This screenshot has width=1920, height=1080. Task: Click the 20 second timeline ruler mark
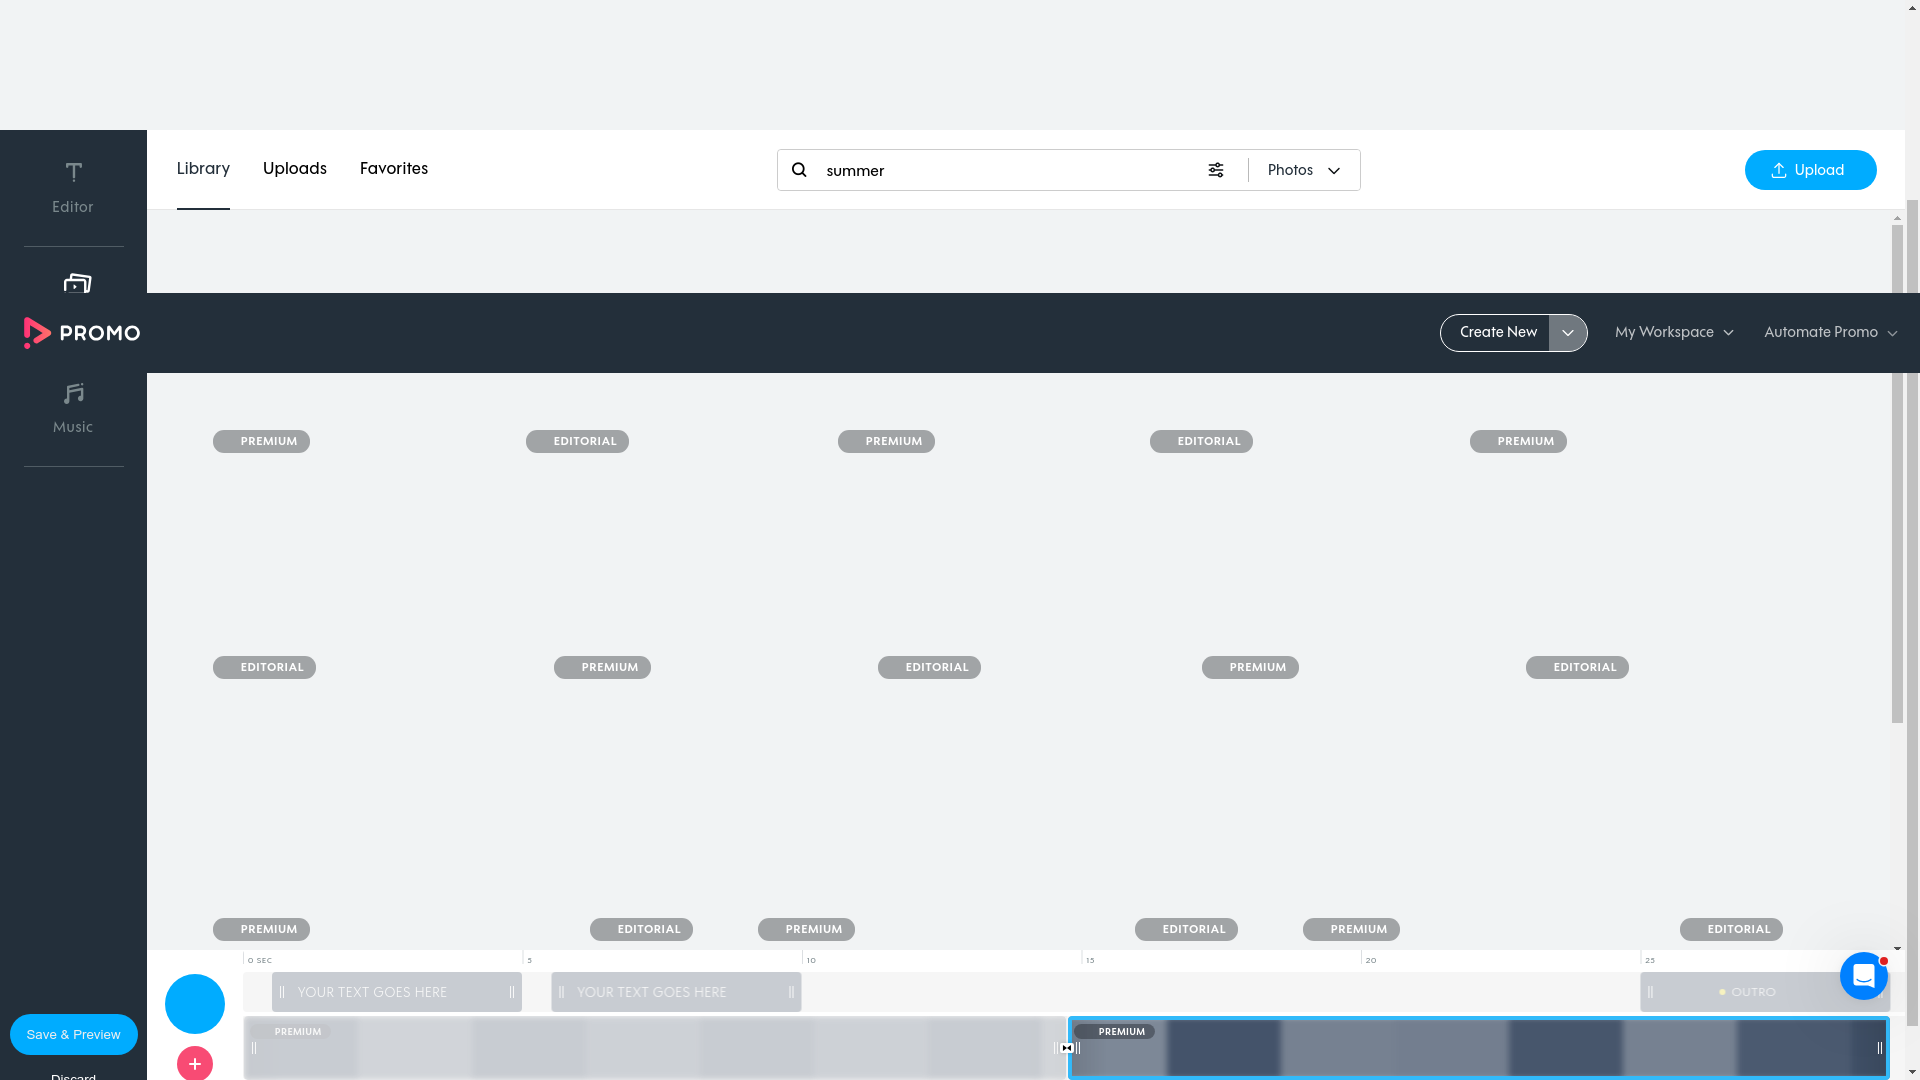coord(1371,960)
